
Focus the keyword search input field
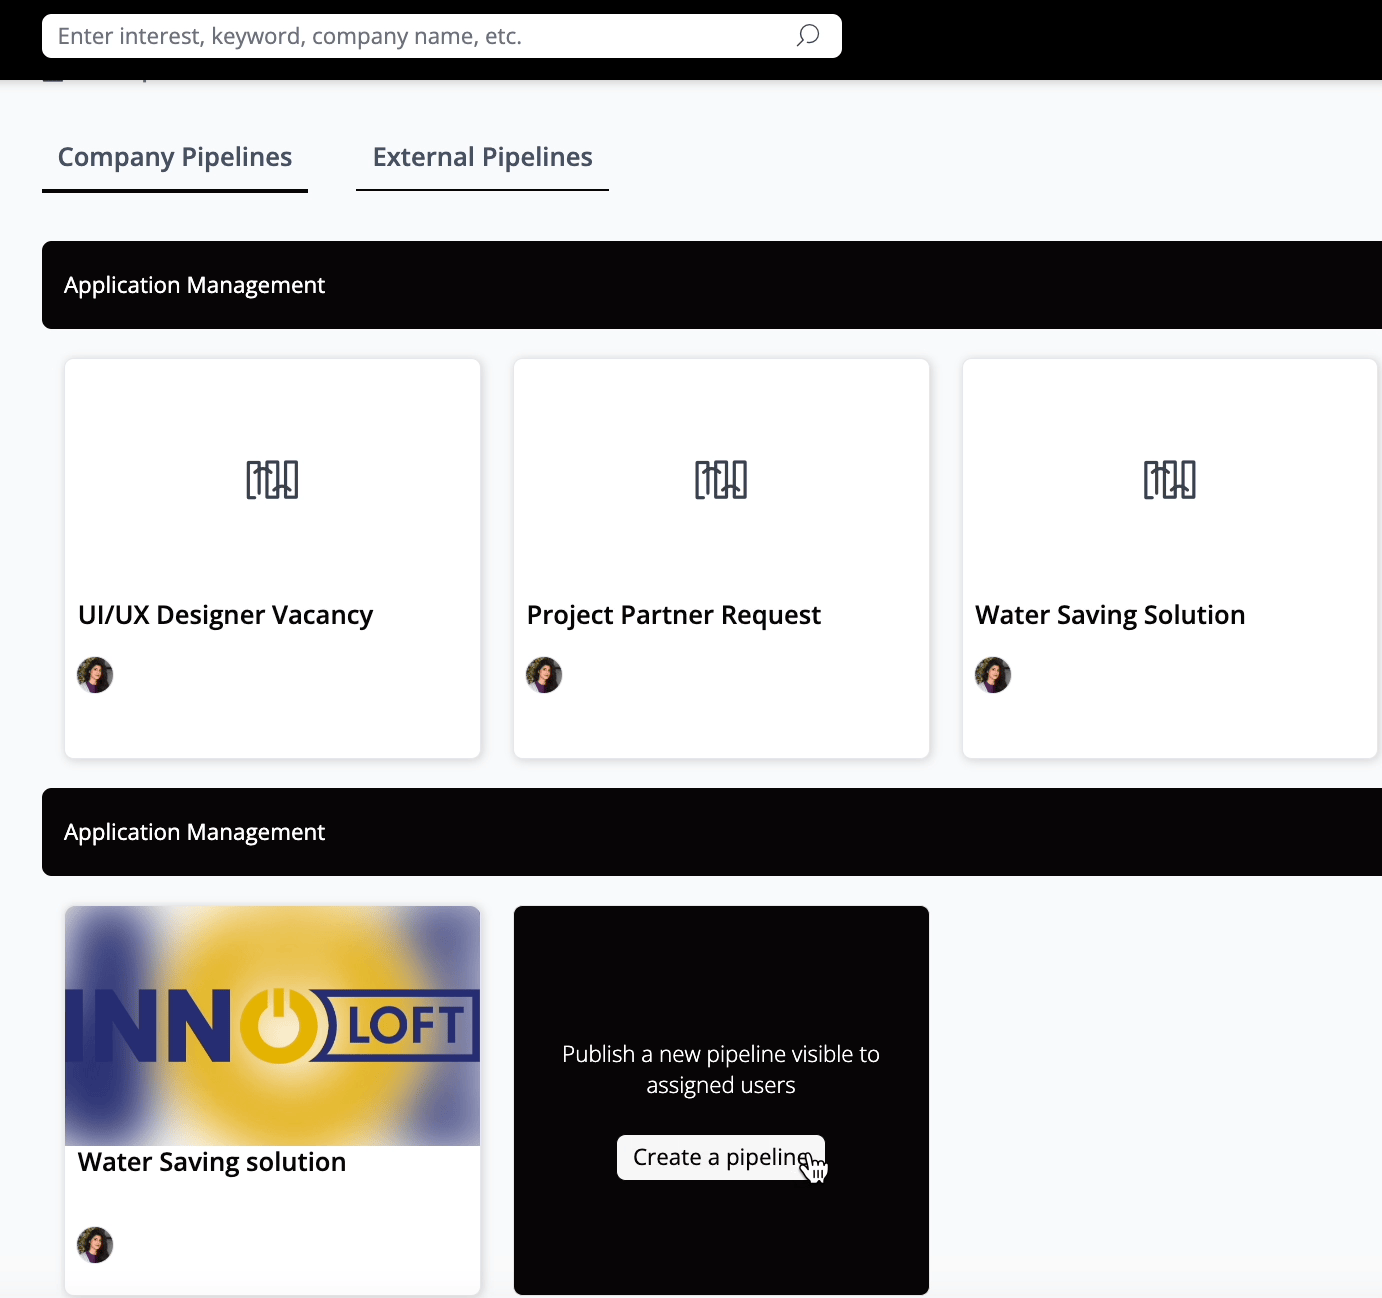(x=420, y=36)
